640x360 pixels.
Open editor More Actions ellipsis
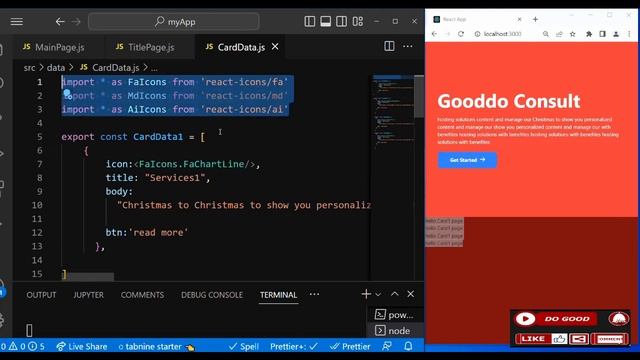[x=408, y=46]
